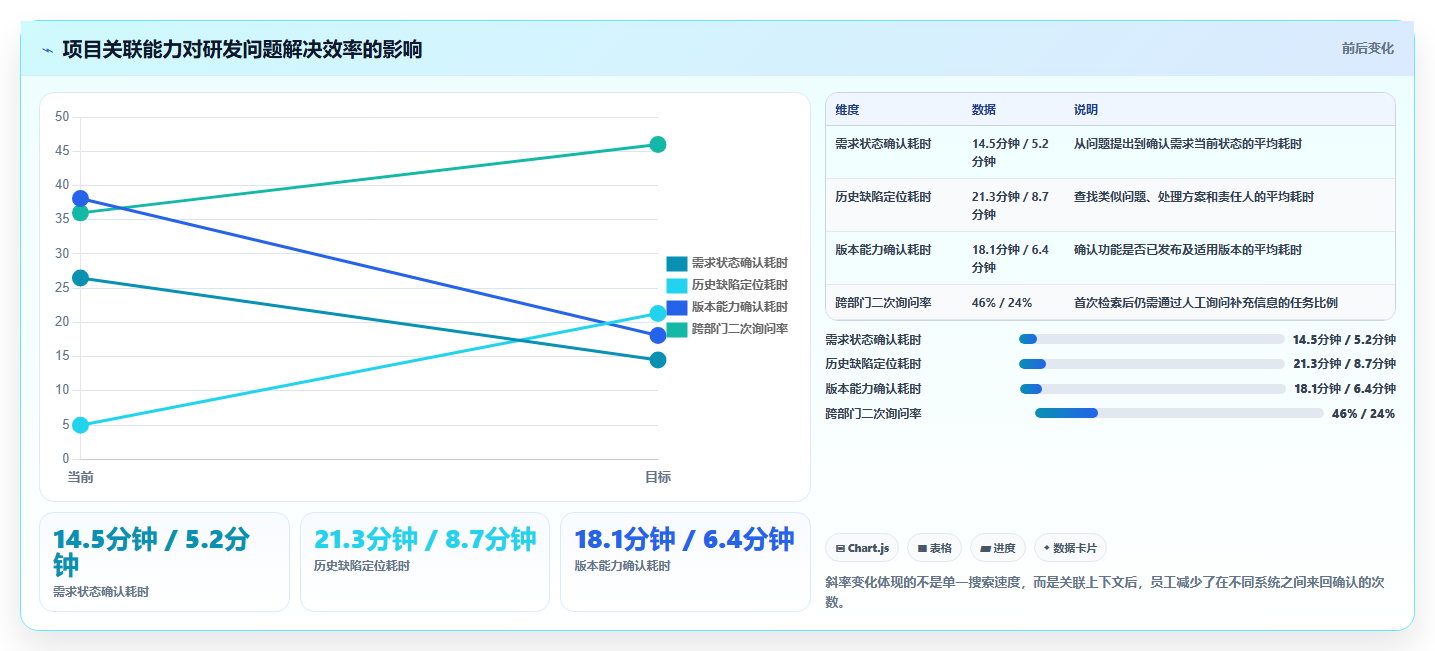
Task: Click the 前后变化 label in header
Action: (x=1367, y=49)
